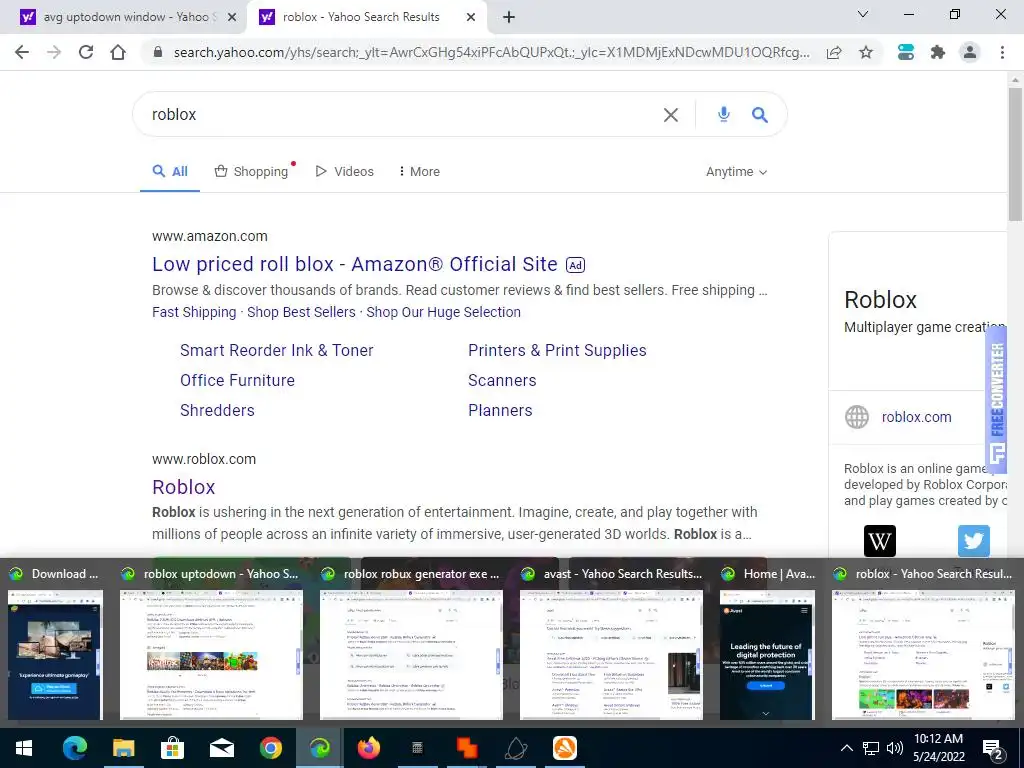
Task: Switch to Videos results
Action: (x=345, y=172)
